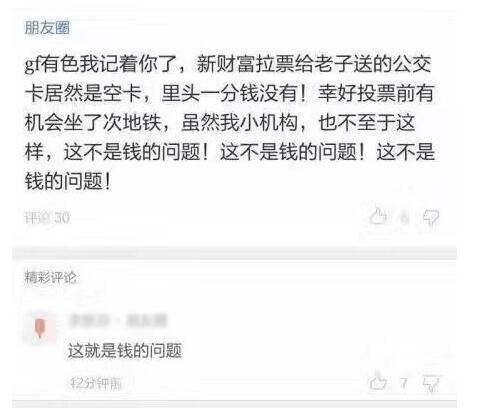Like the main post with thumbs-up

coord(378,216)
